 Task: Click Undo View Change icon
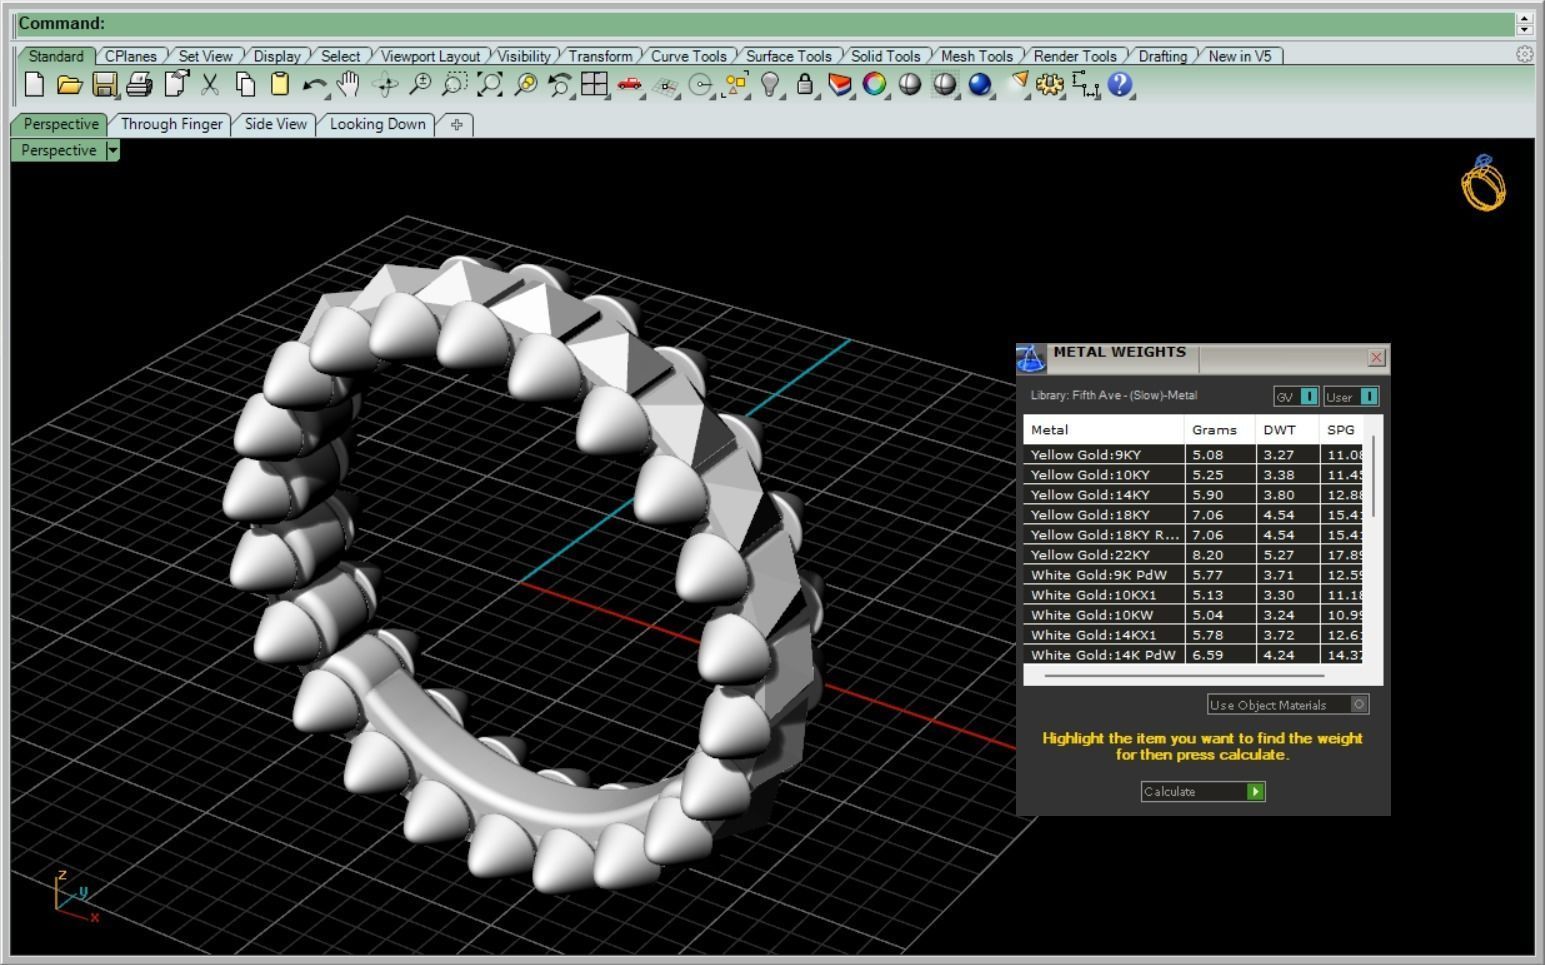(560, 85)
